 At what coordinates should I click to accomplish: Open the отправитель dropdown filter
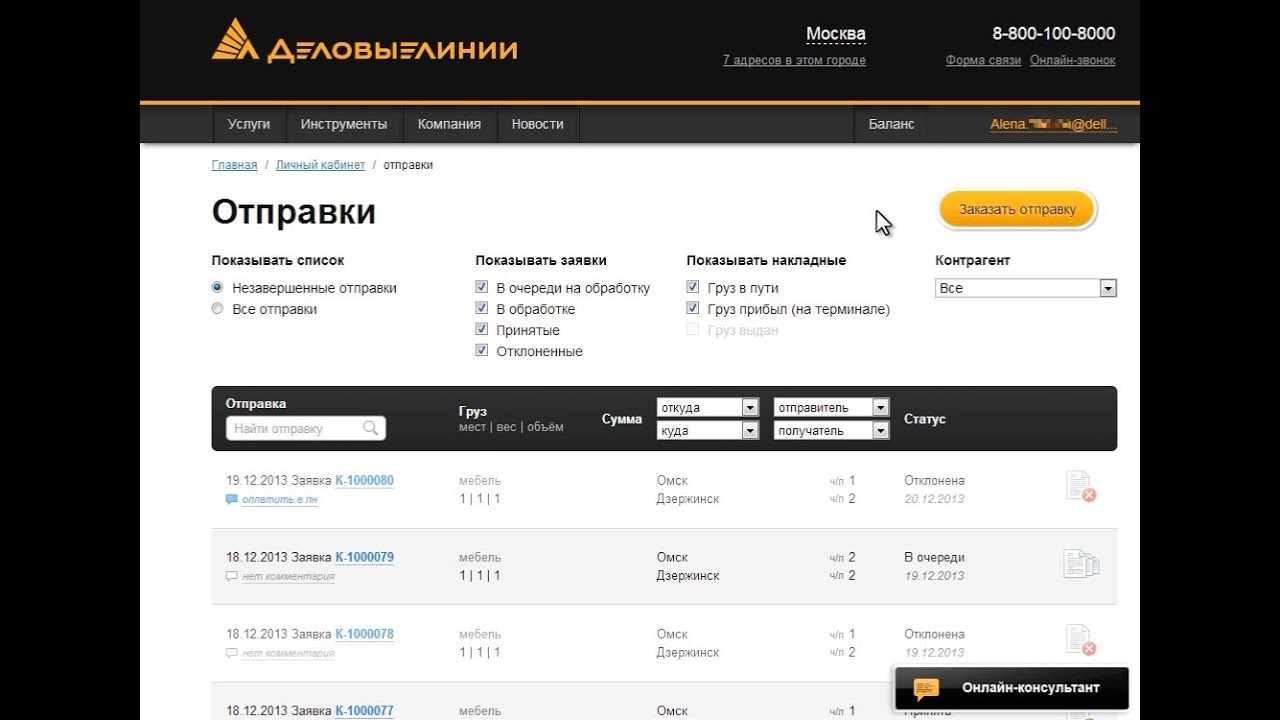(832, 407)
